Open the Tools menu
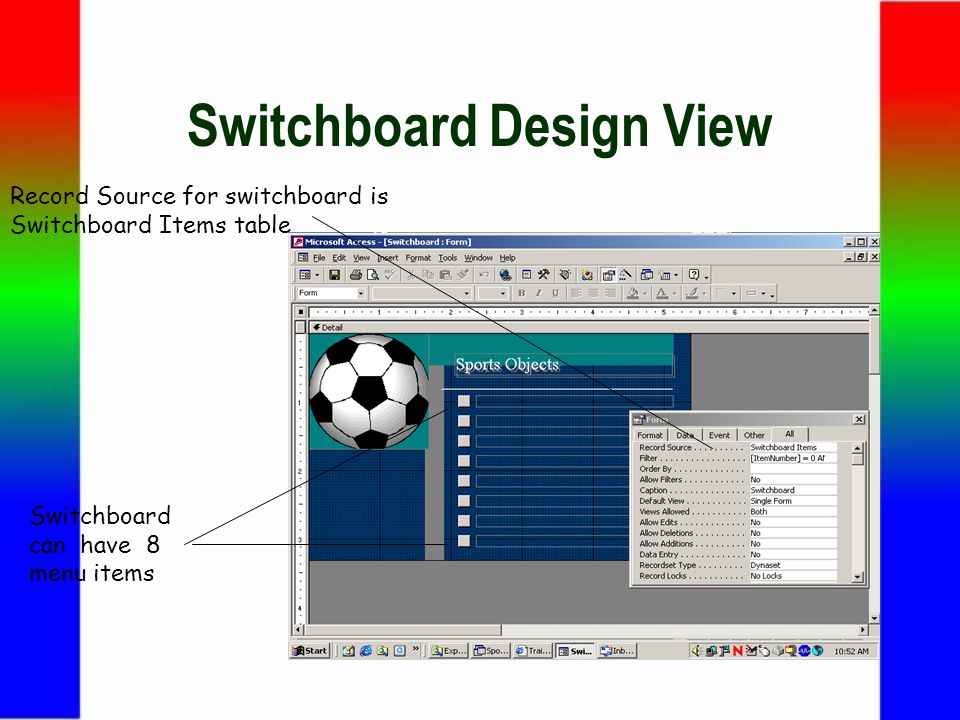Screen dimensions: 960x720 (x=448, y=258)
